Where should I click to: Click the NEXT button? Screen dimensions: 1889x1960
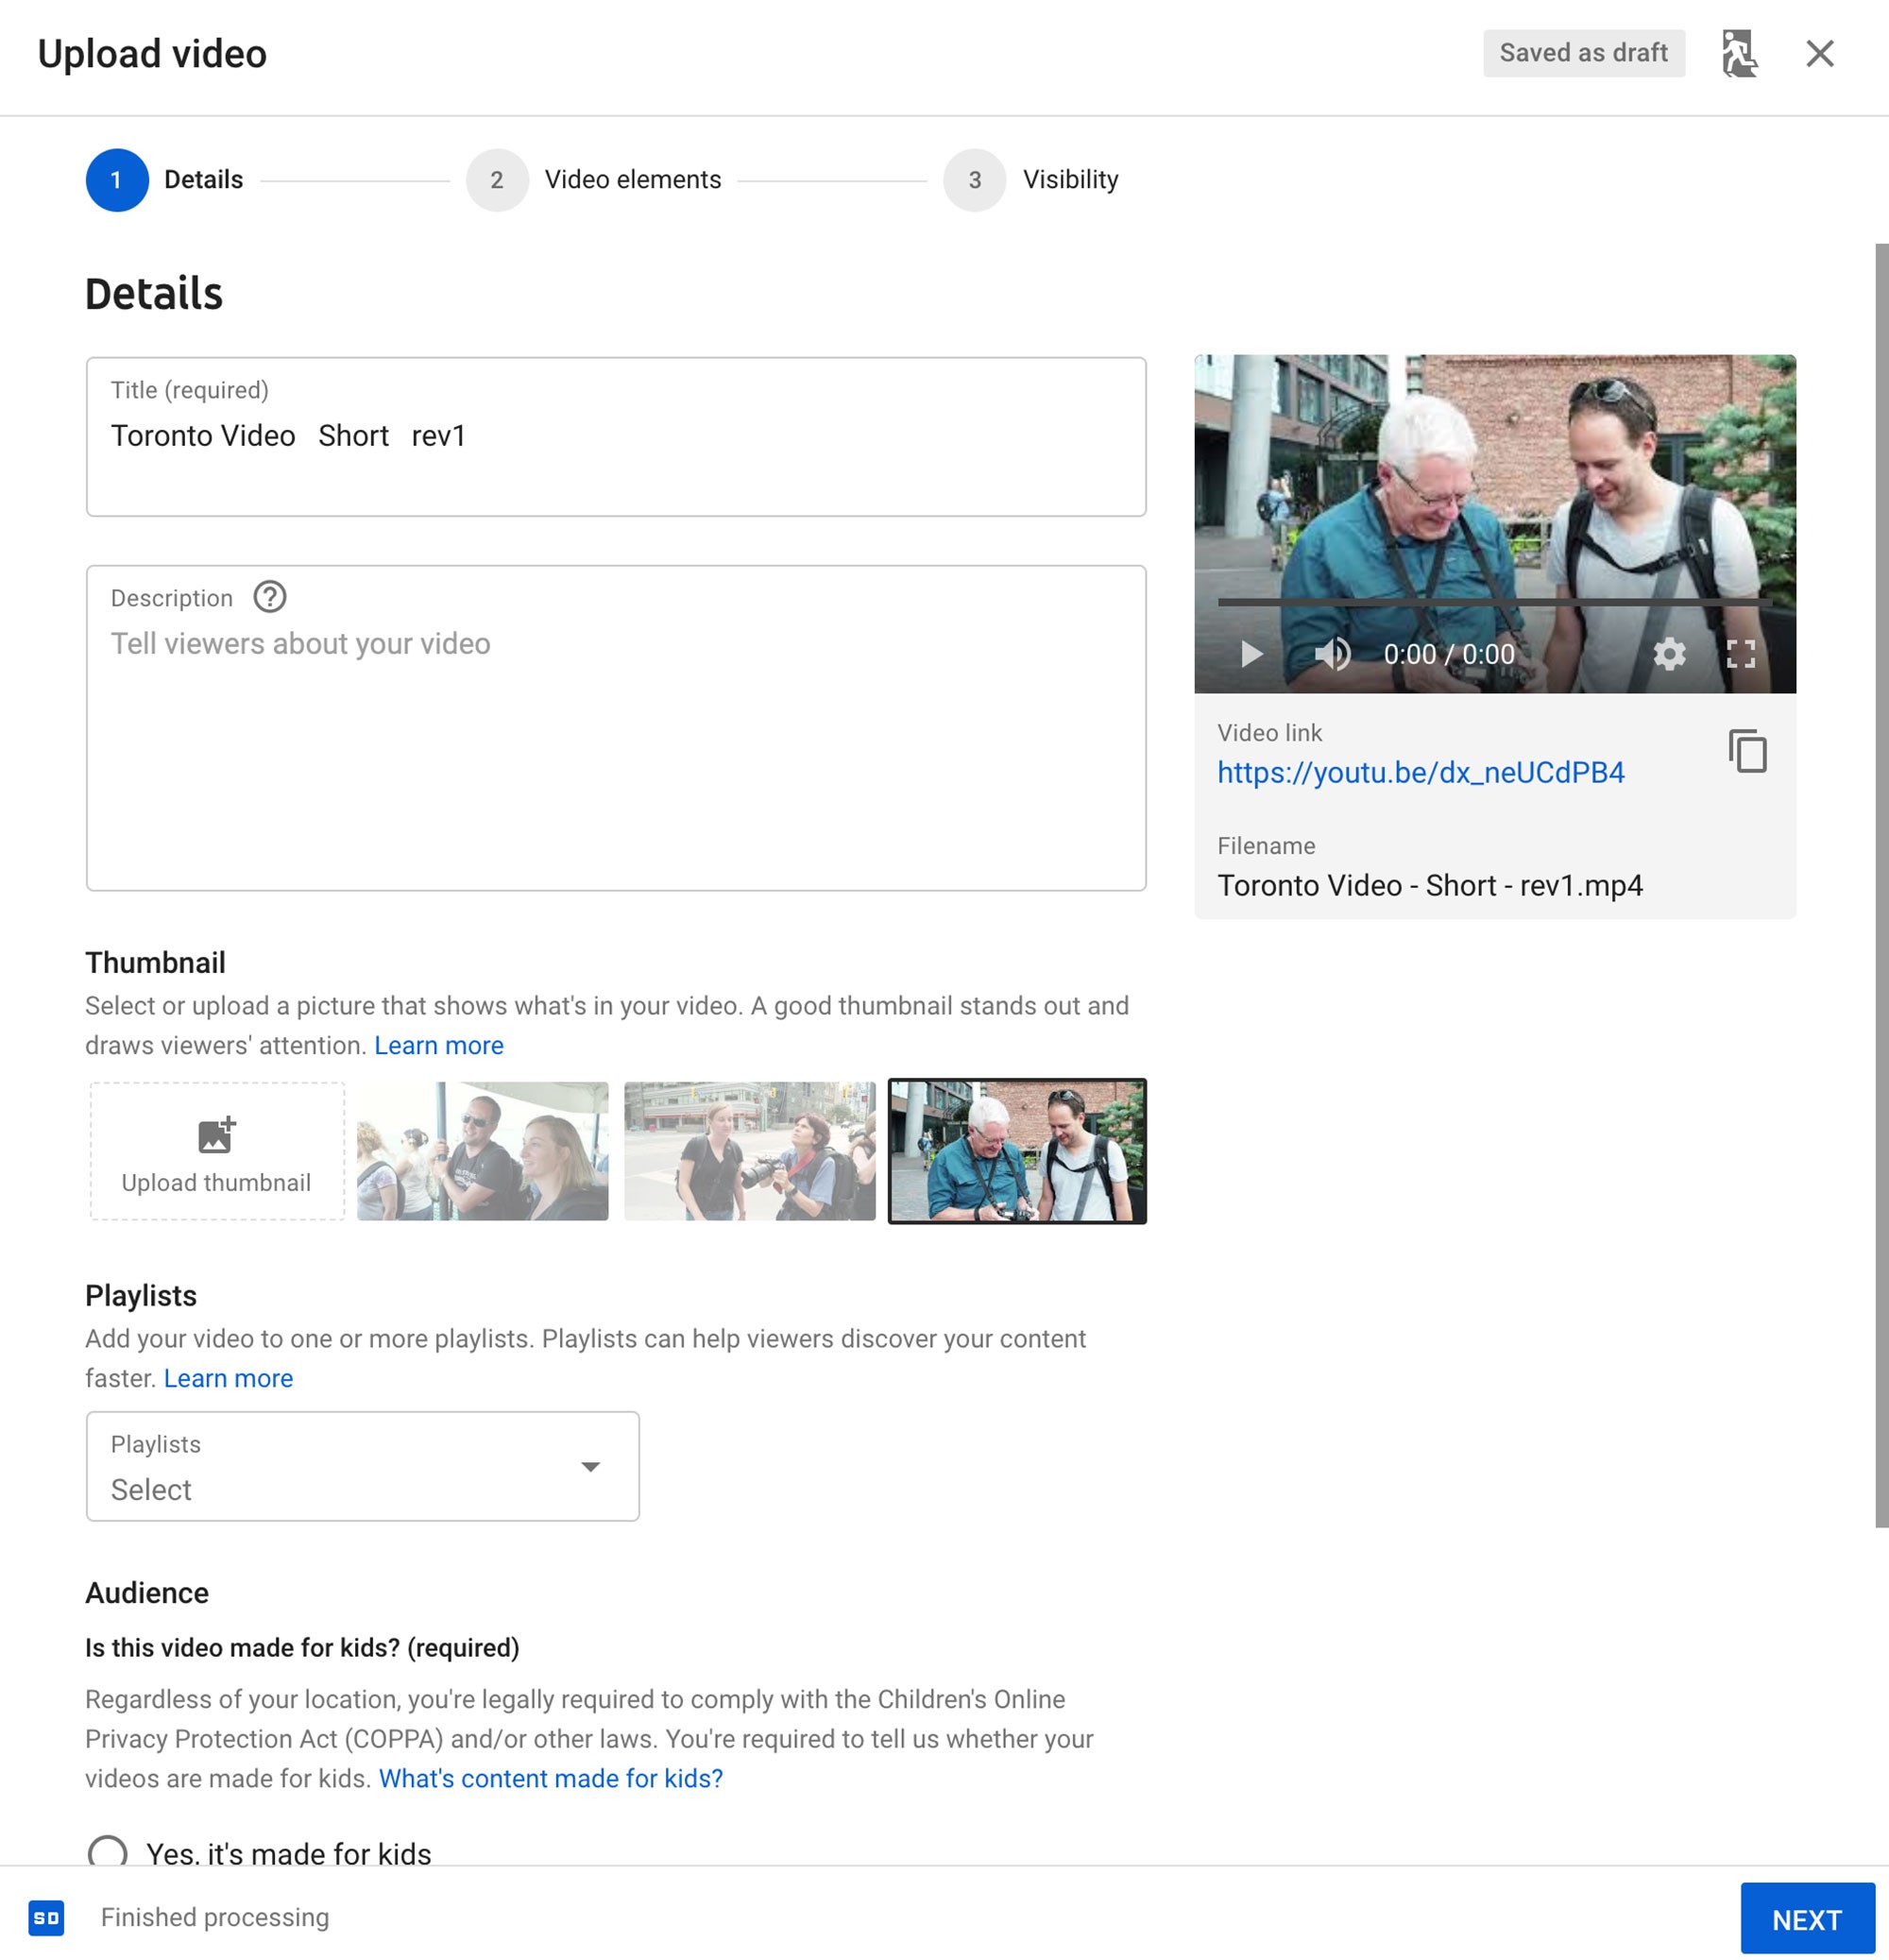point(1806,1919)
